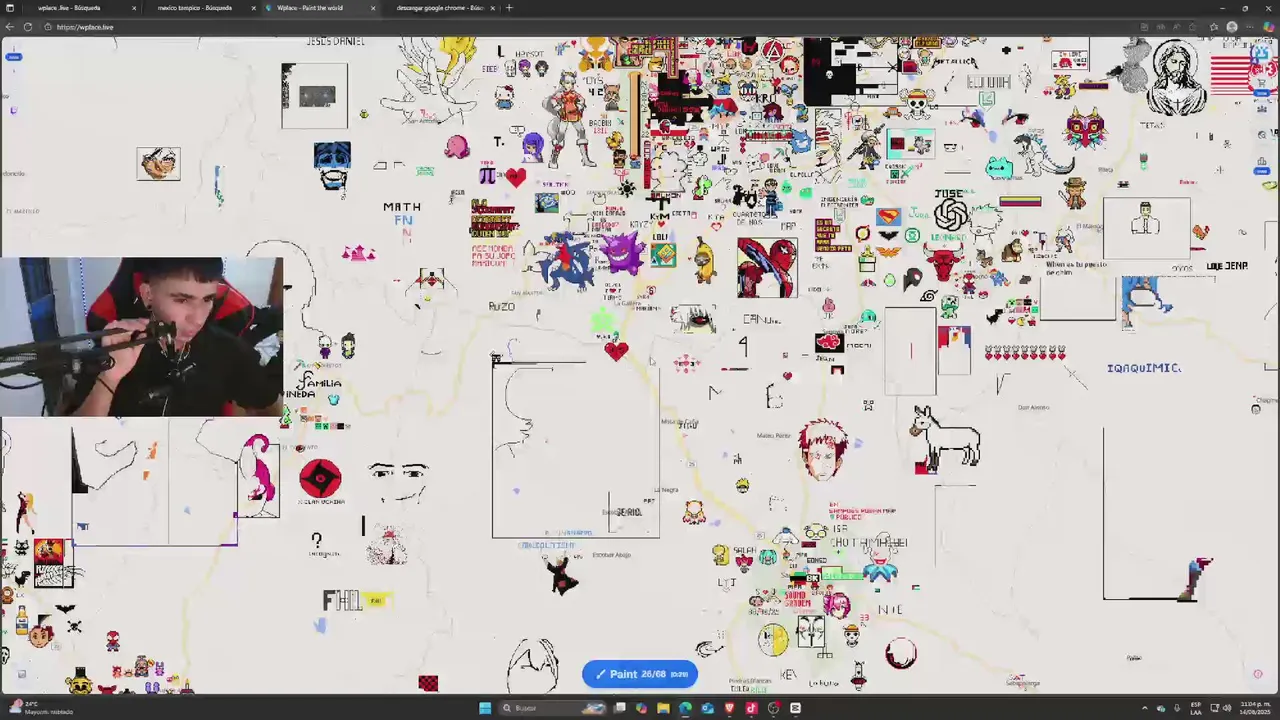Click the Paint 26/68 button
The height and width of the screenshot is (720, 1280).
(640, 674)
